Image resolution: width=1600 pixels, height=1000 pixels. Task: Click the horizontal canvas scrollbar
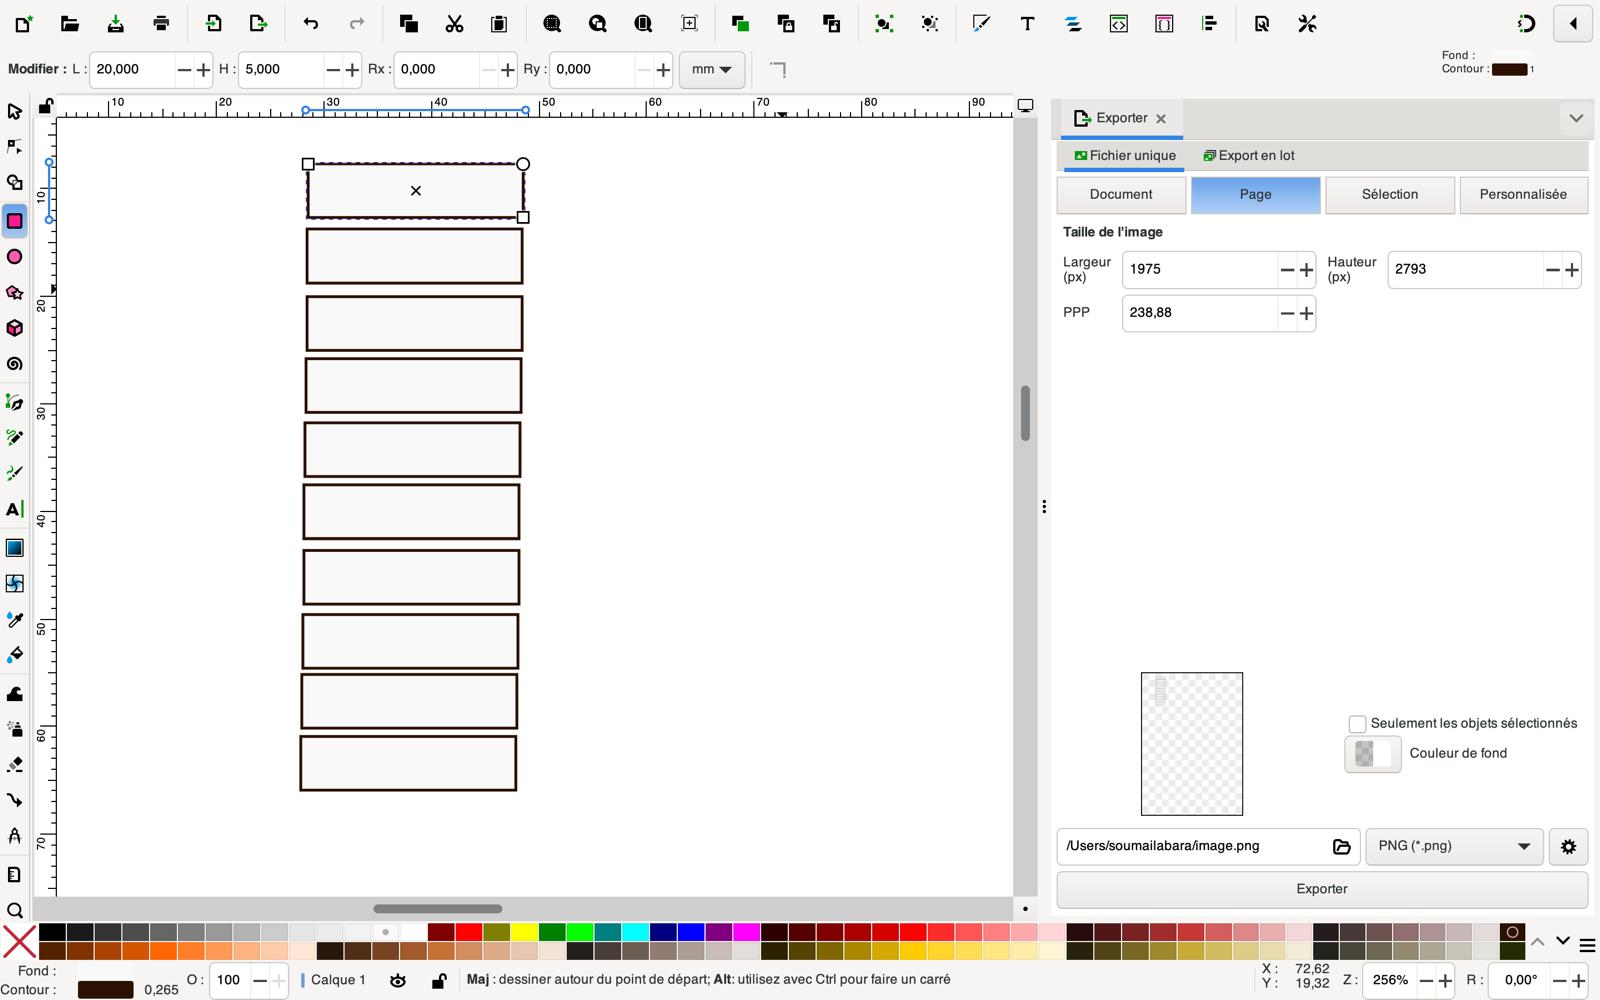click(438, 909)
